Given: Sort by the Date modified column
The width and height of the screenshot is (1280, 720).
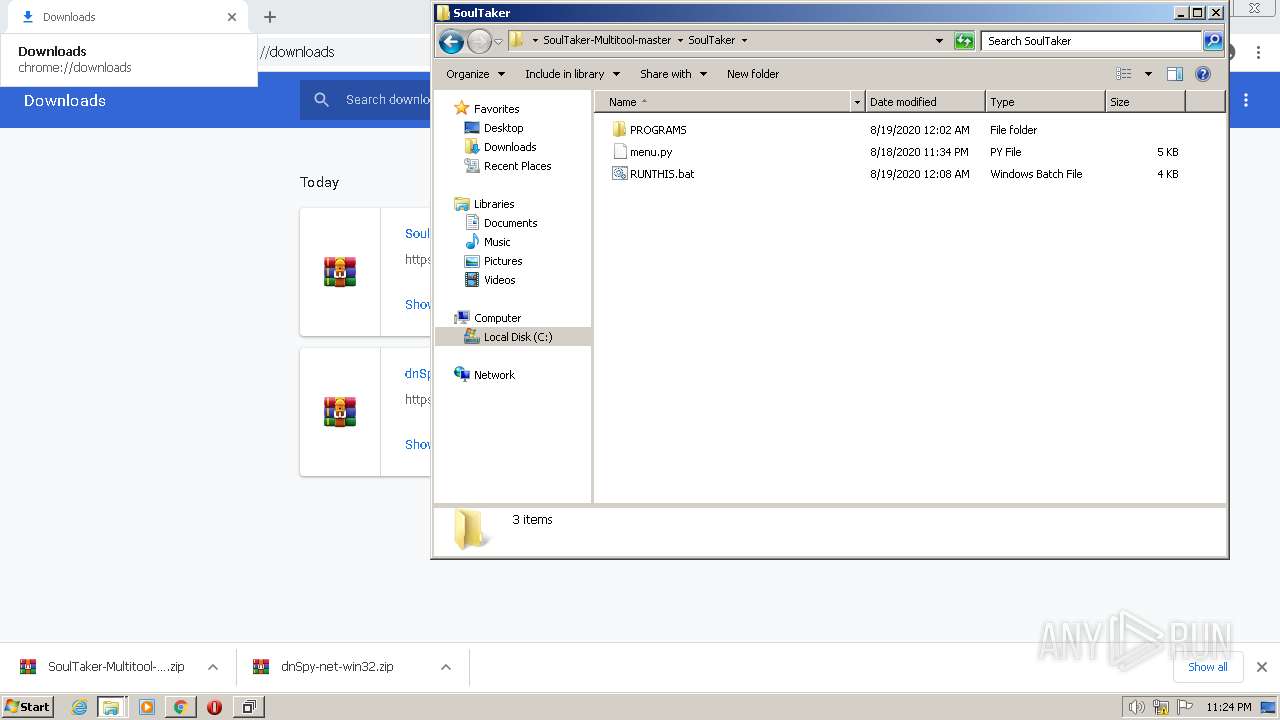Looking at the screenshot, I should [x=925, y=102].
